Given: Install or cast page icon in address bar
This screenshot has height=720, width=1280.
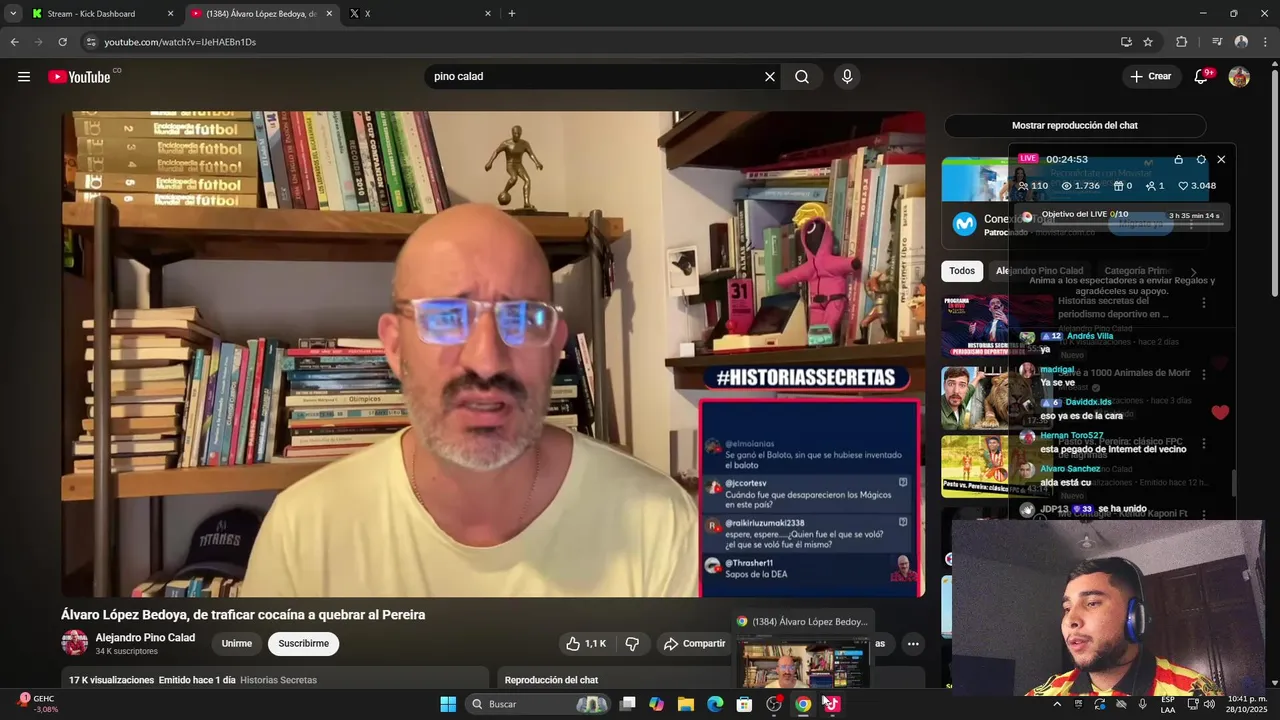Looking at the screenshot, I should pyautogui.click(x=1126, y=42).
